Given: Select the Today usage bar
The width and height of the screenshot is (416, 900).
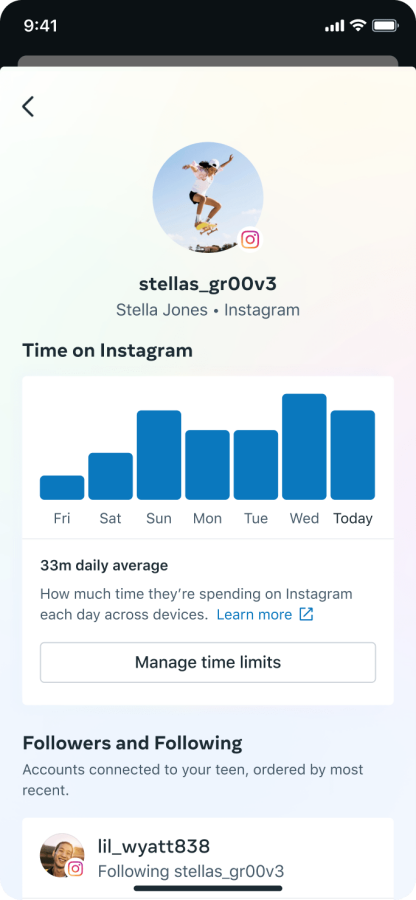Looking at the screenshot, I should [353, 455].
